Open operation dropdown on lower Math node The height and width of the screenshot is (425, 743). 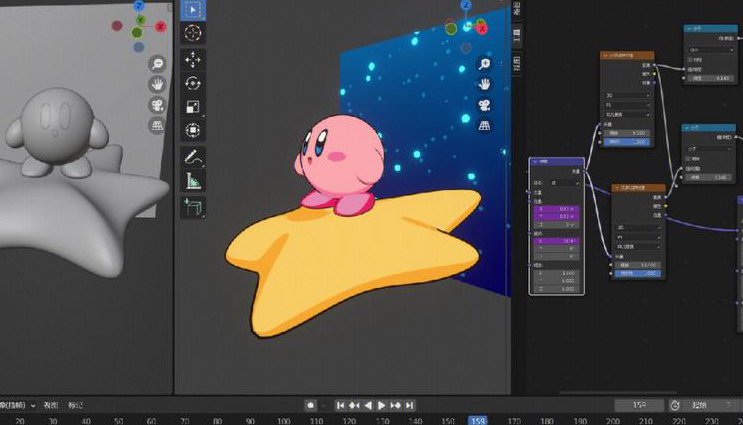709,149
